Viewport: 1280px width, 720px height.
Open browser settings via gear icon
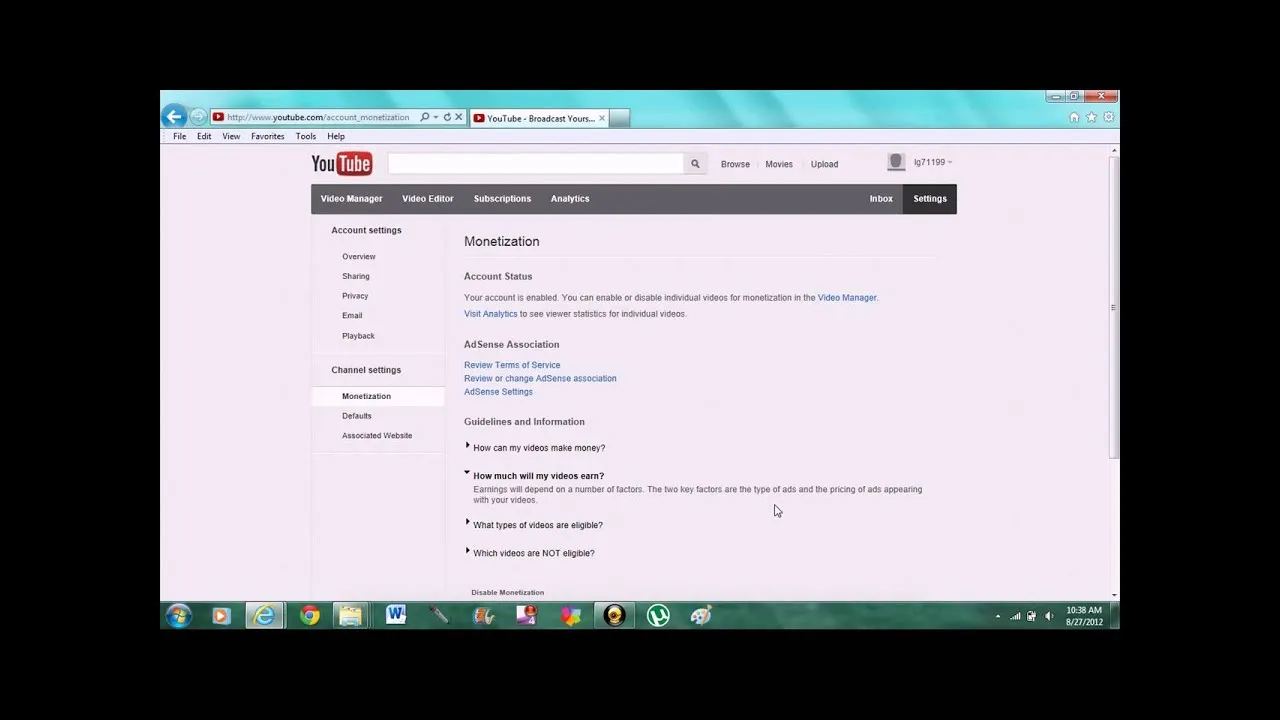1108,117
